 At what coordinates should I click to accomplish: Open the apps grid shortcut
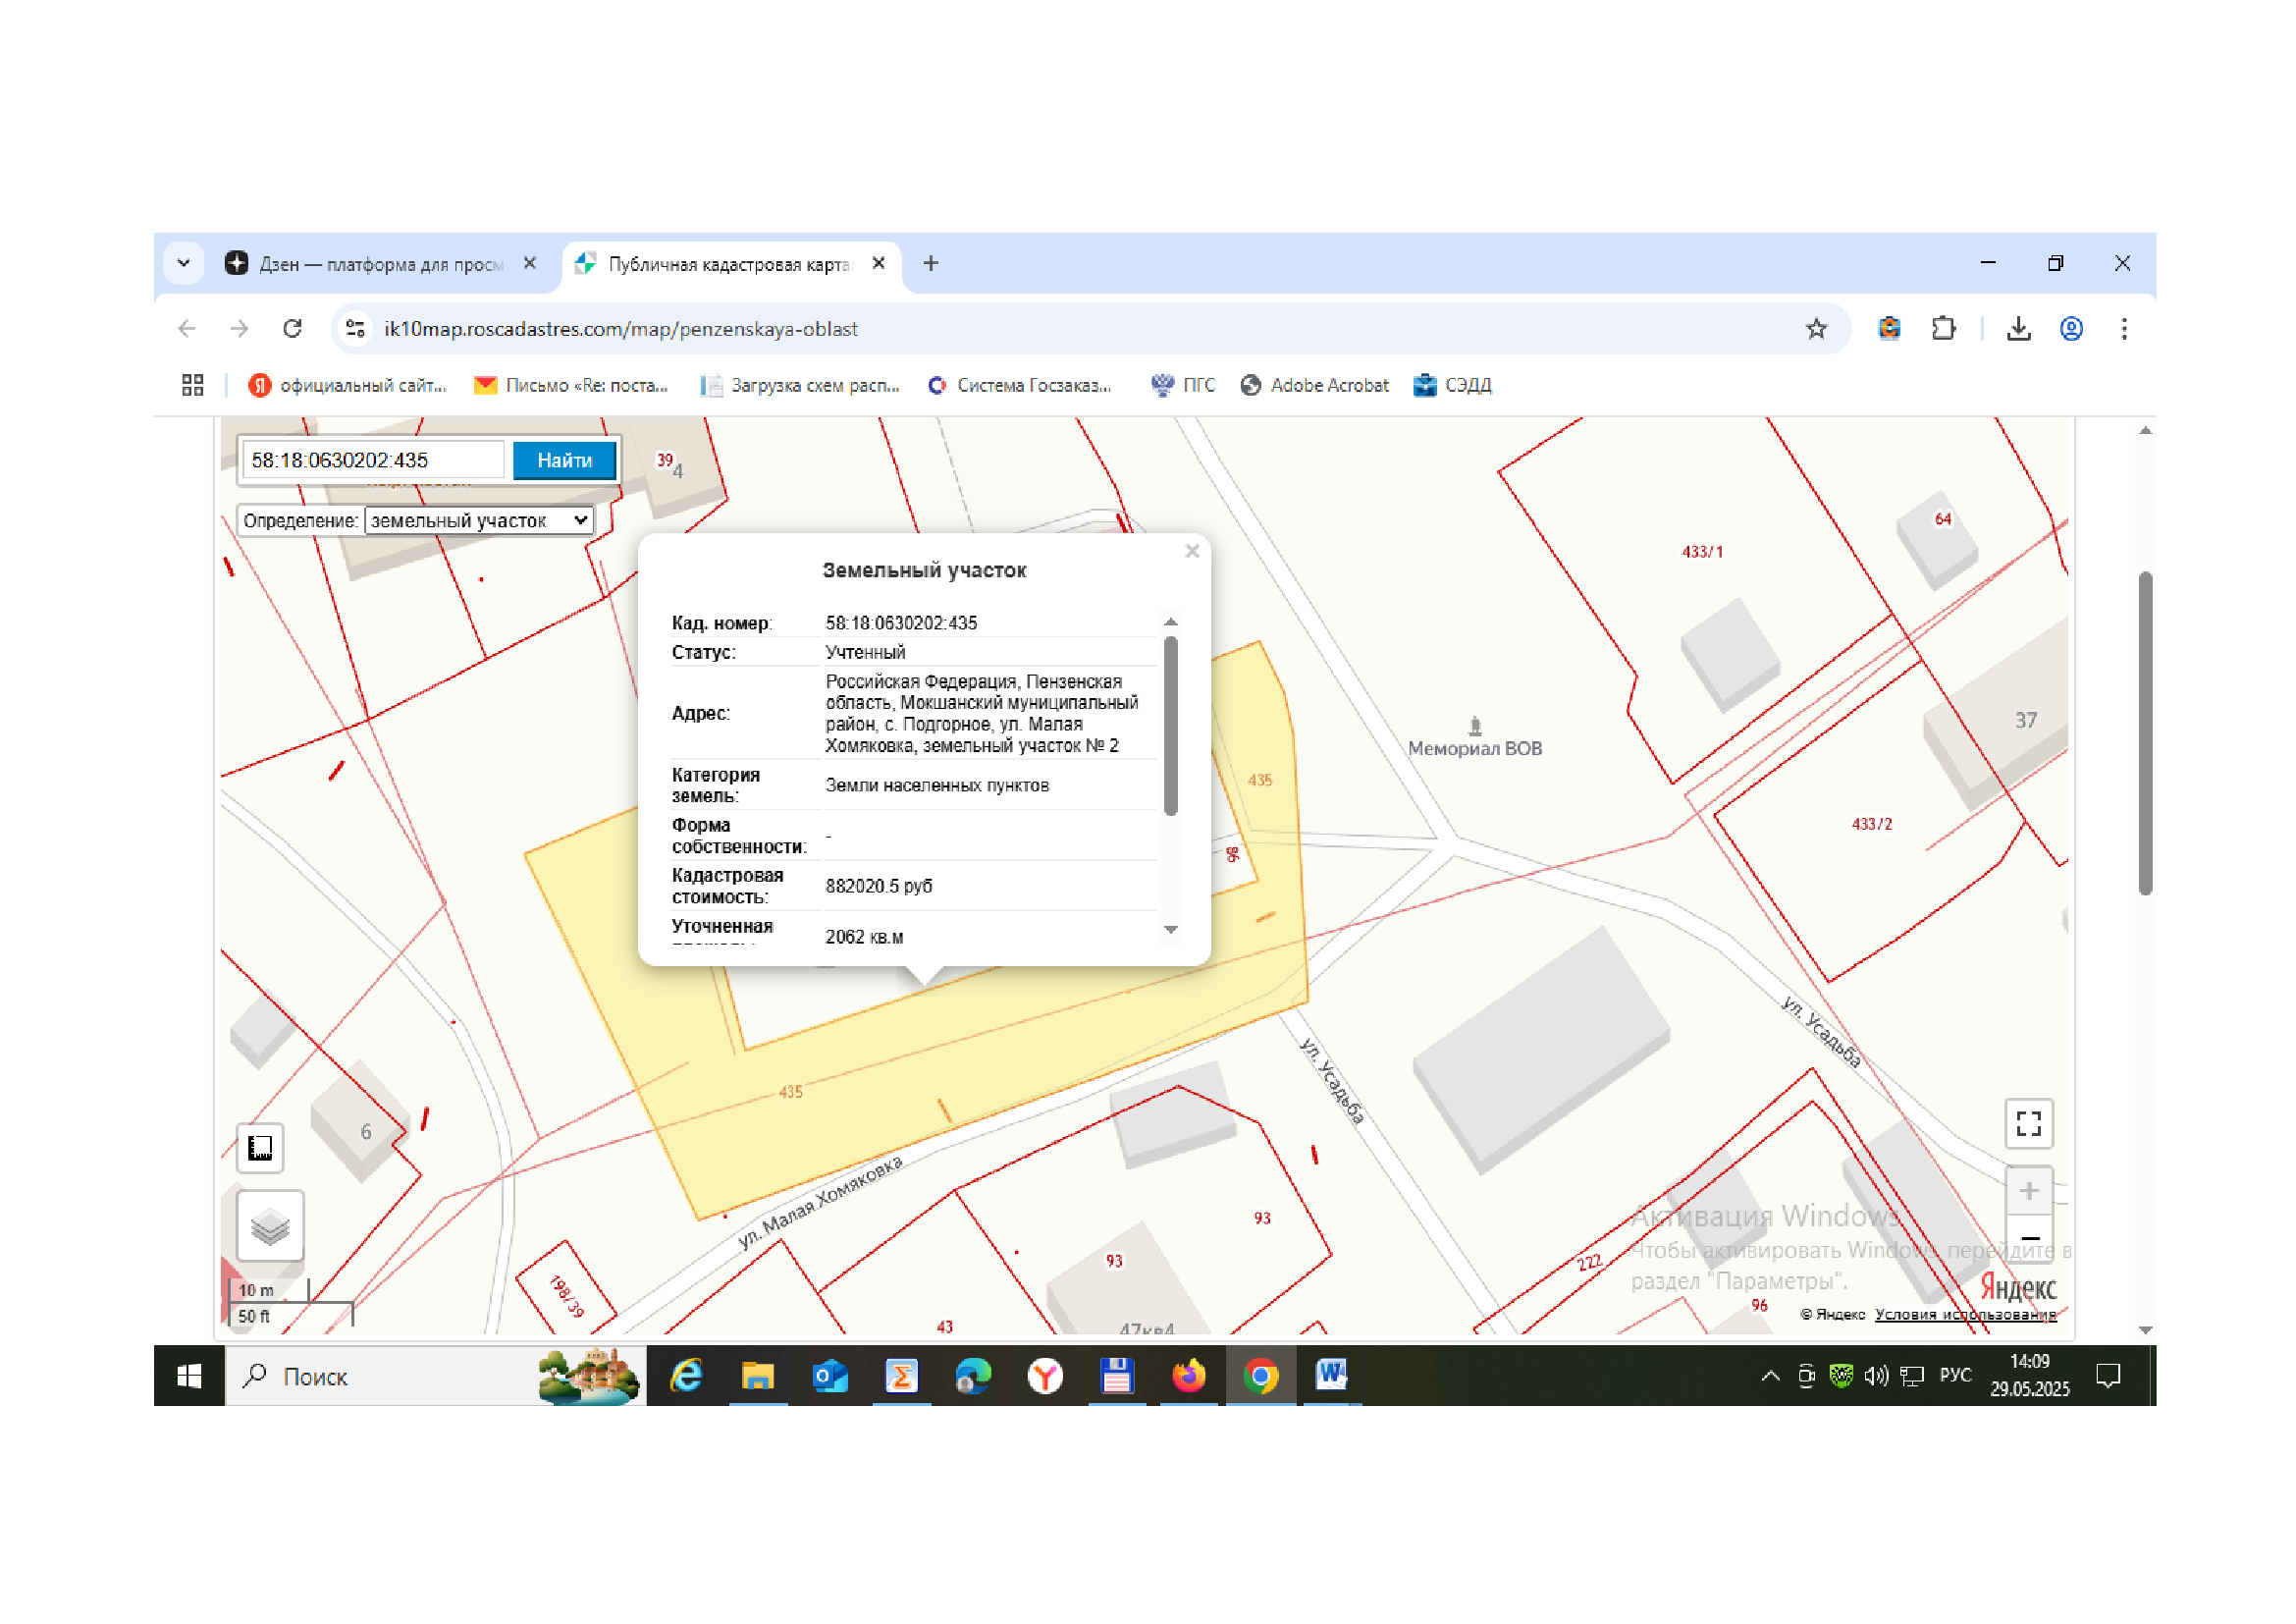(193, 385)
